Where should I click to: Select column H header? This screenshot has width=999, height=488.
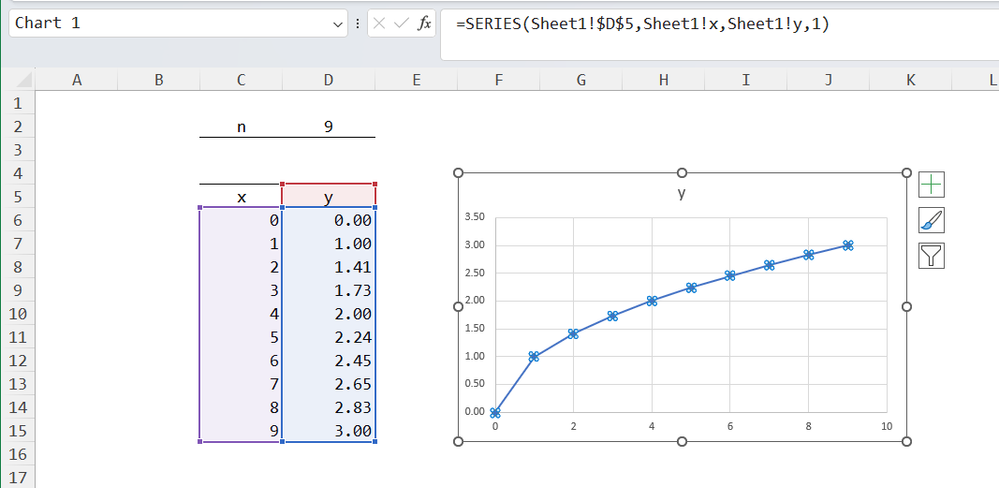663,80
